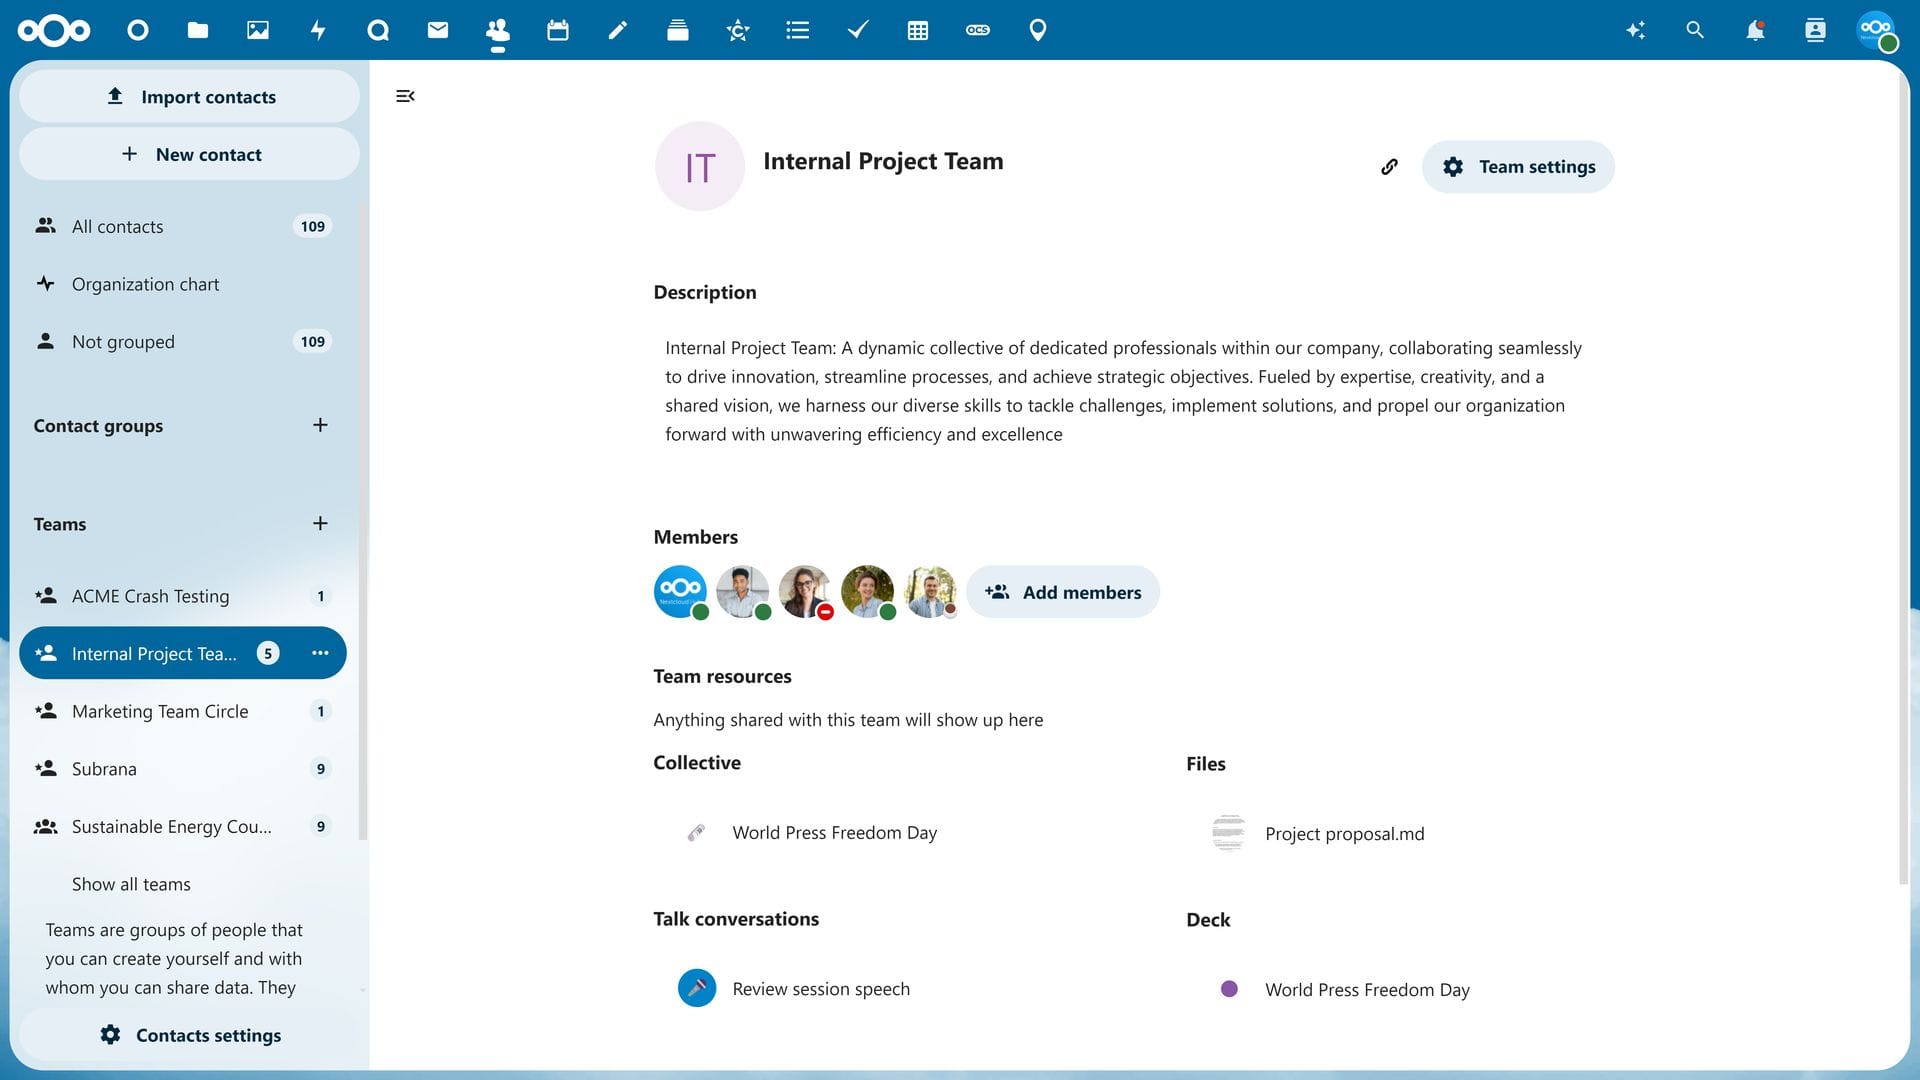
Task: Open the Photos app icon
Action: [x=257, y=30]
